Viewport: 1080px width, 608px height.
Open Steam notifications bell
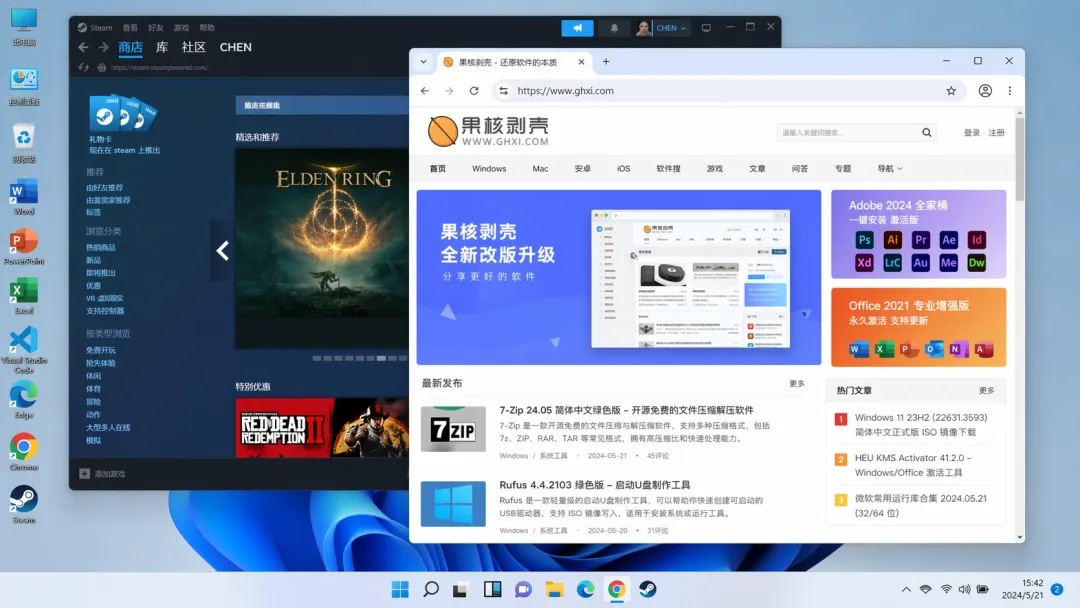[614, 28]
